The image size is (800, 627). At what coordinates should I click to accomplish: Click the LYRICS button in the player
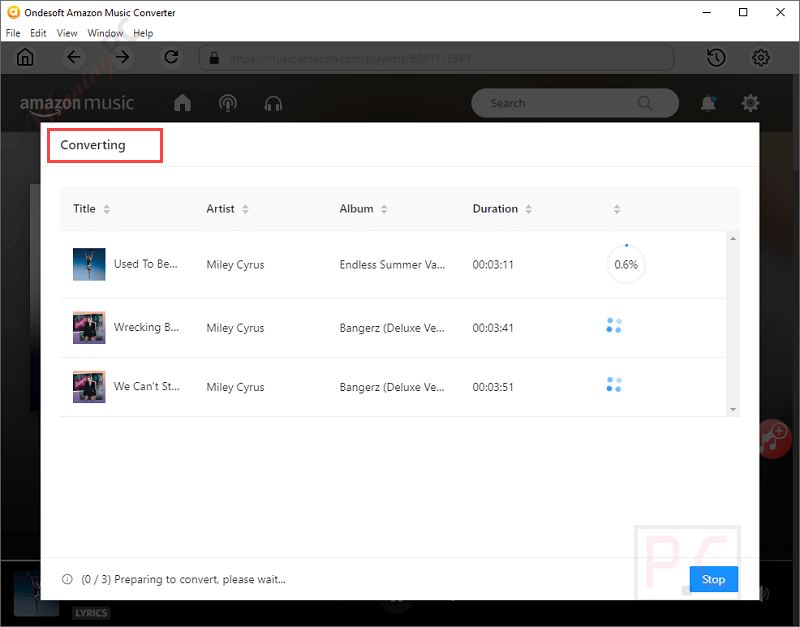point(91,613)
